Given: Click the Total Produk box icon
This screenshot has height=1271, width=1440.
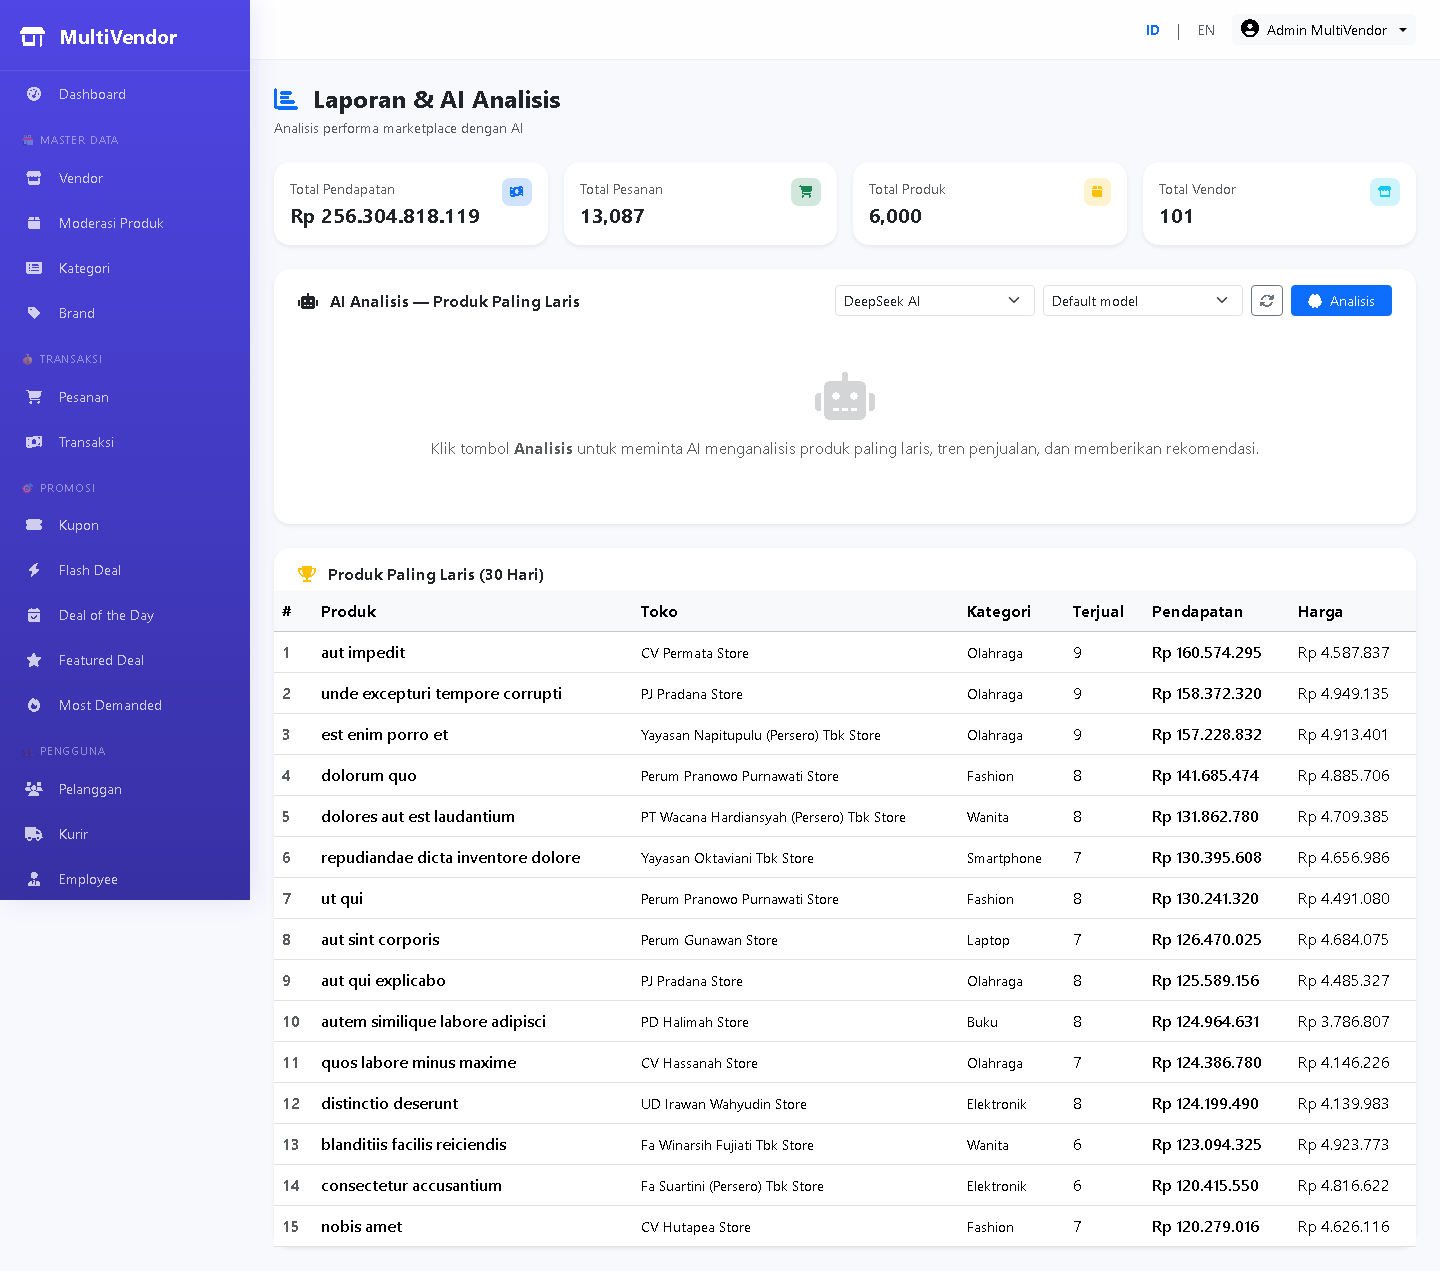Looking at the screenshot, I should coord(1097,192).
